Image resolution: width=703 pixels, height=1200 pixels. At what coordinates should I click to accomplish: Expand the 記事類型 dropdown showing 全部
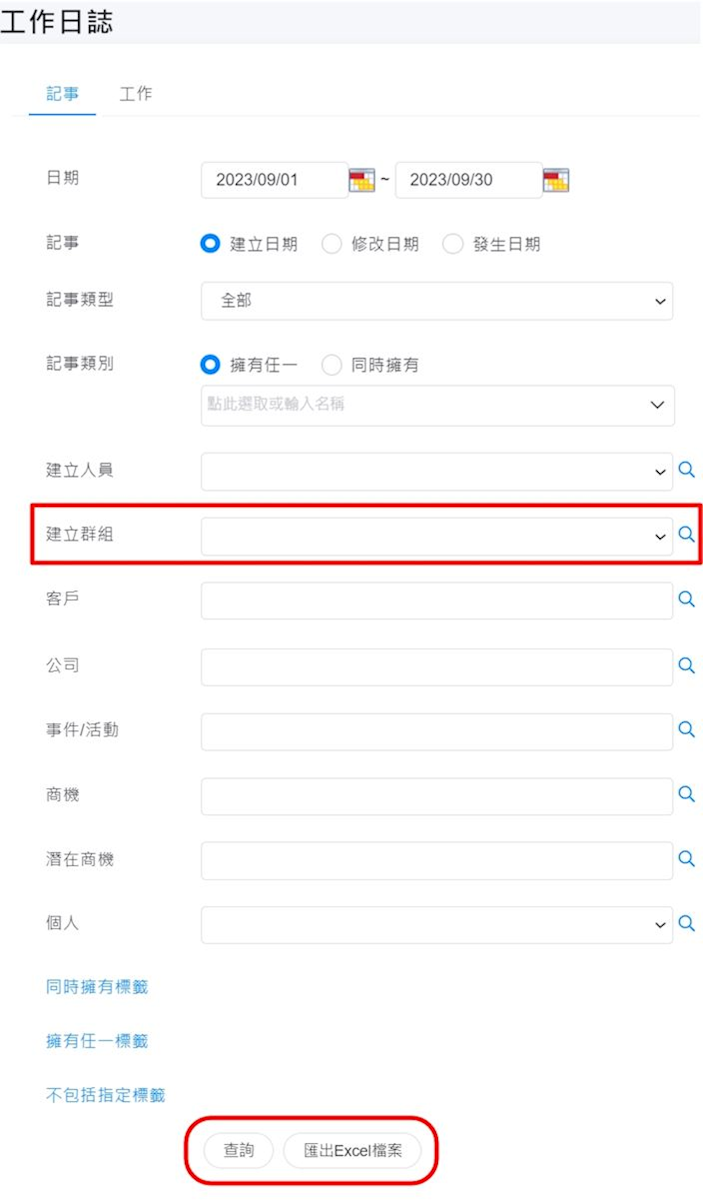437,301
